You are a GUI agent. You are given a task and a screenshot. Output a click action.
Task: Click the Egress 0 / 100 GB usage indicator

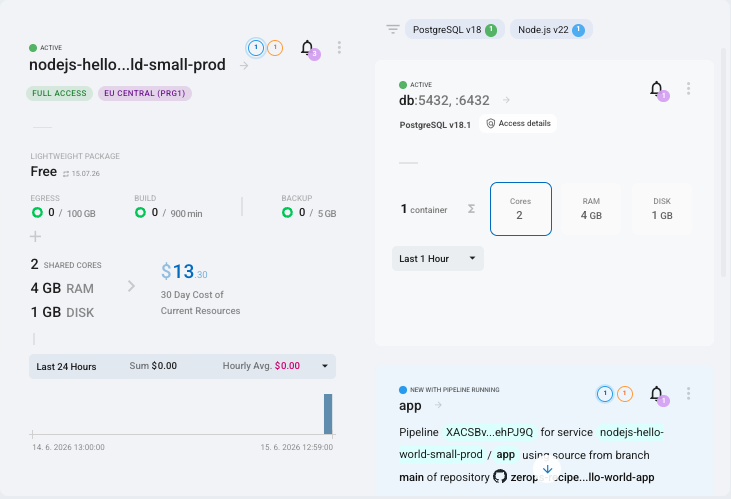63,213
